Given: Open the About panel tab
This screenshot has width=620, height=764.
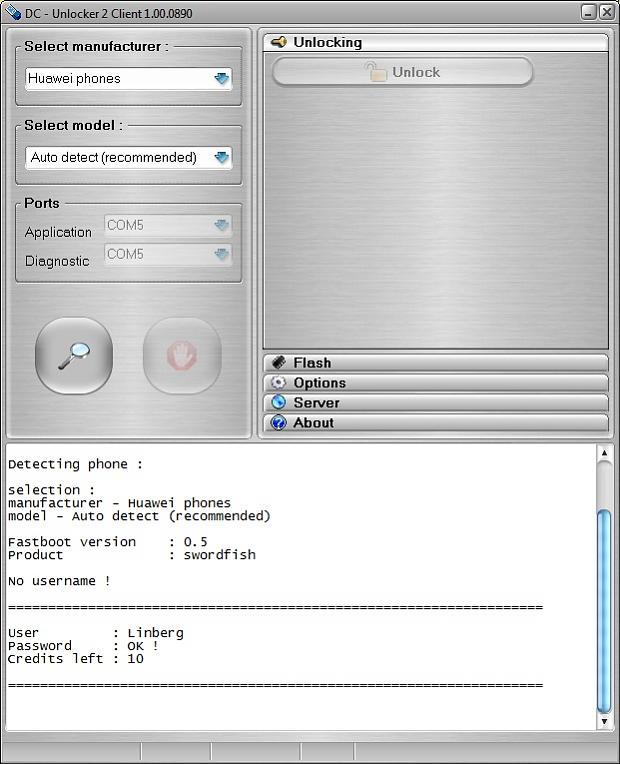Looking at the screenshot, I should tap(436, 423).
